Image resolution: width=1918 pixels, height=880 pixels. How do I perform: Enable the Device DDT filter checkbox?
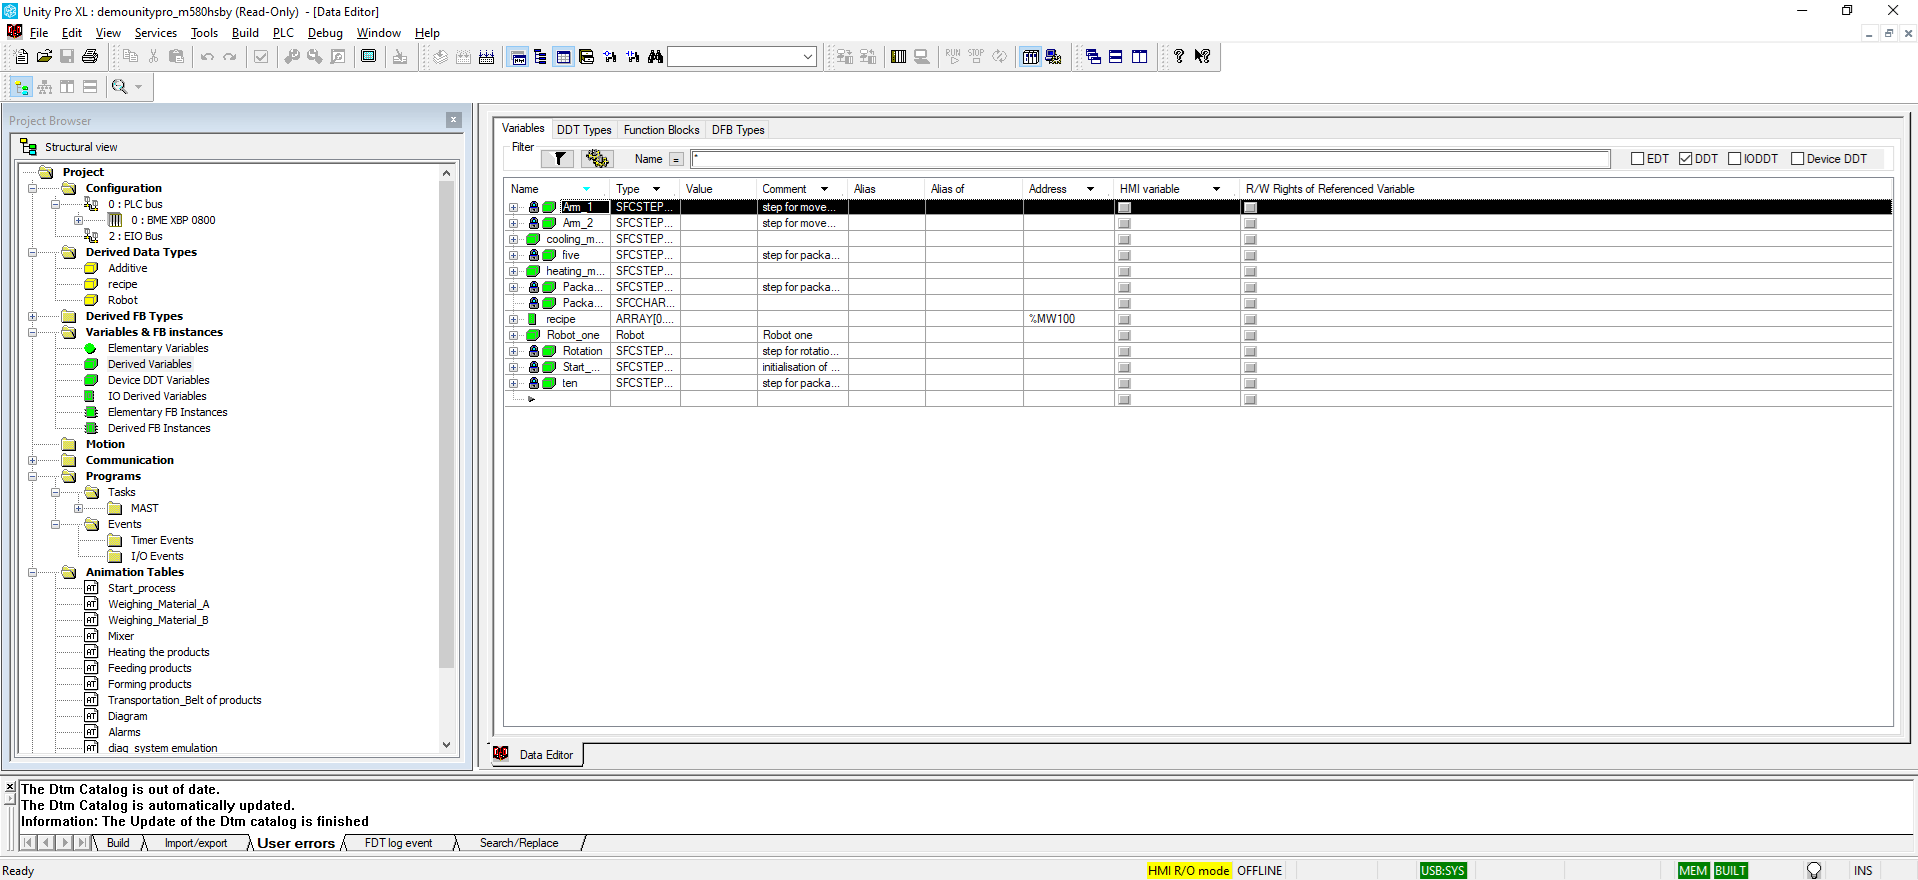click(x=1797, y=159)
